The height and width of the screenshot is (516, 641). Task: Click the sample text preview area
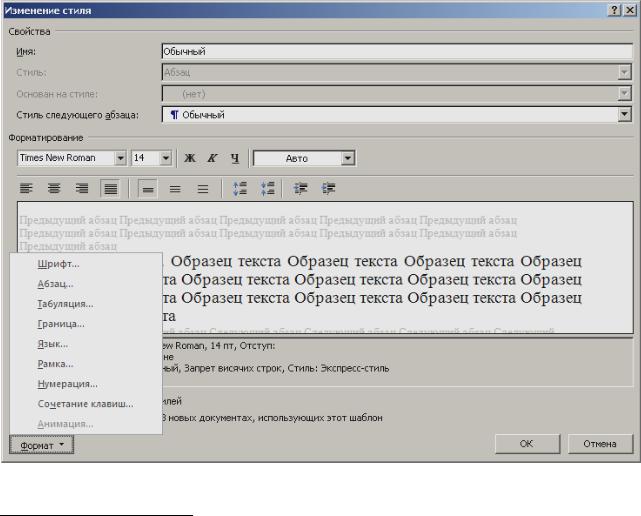tap(325, 267)
